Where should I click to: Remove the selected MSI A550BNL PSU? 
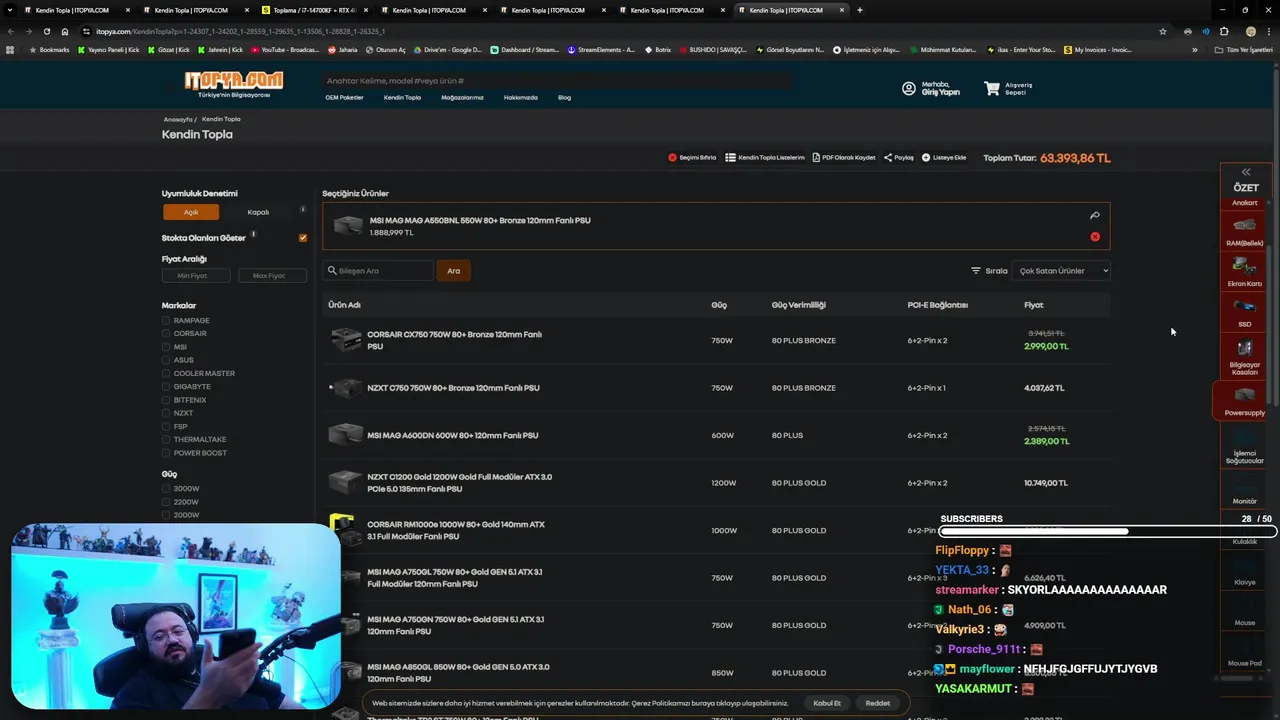pos(1095,237)
